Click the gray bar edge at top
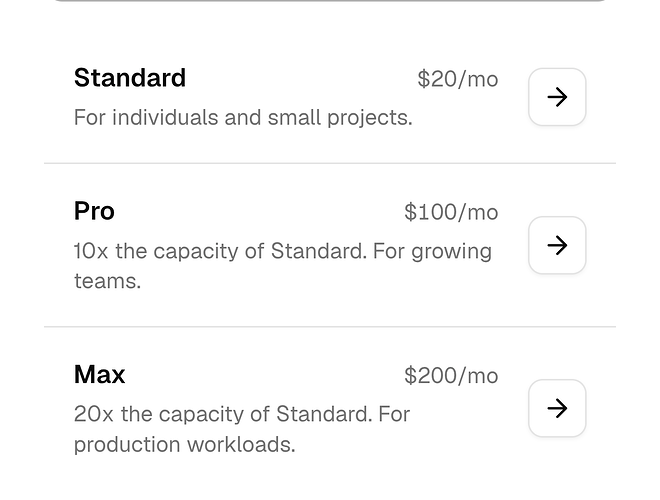 330,1
